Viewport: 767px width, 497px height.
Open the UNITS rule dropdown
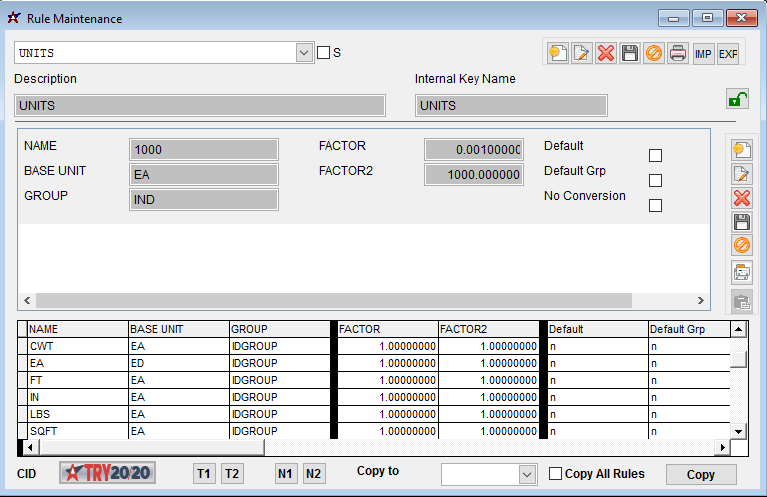click(304, 53)
